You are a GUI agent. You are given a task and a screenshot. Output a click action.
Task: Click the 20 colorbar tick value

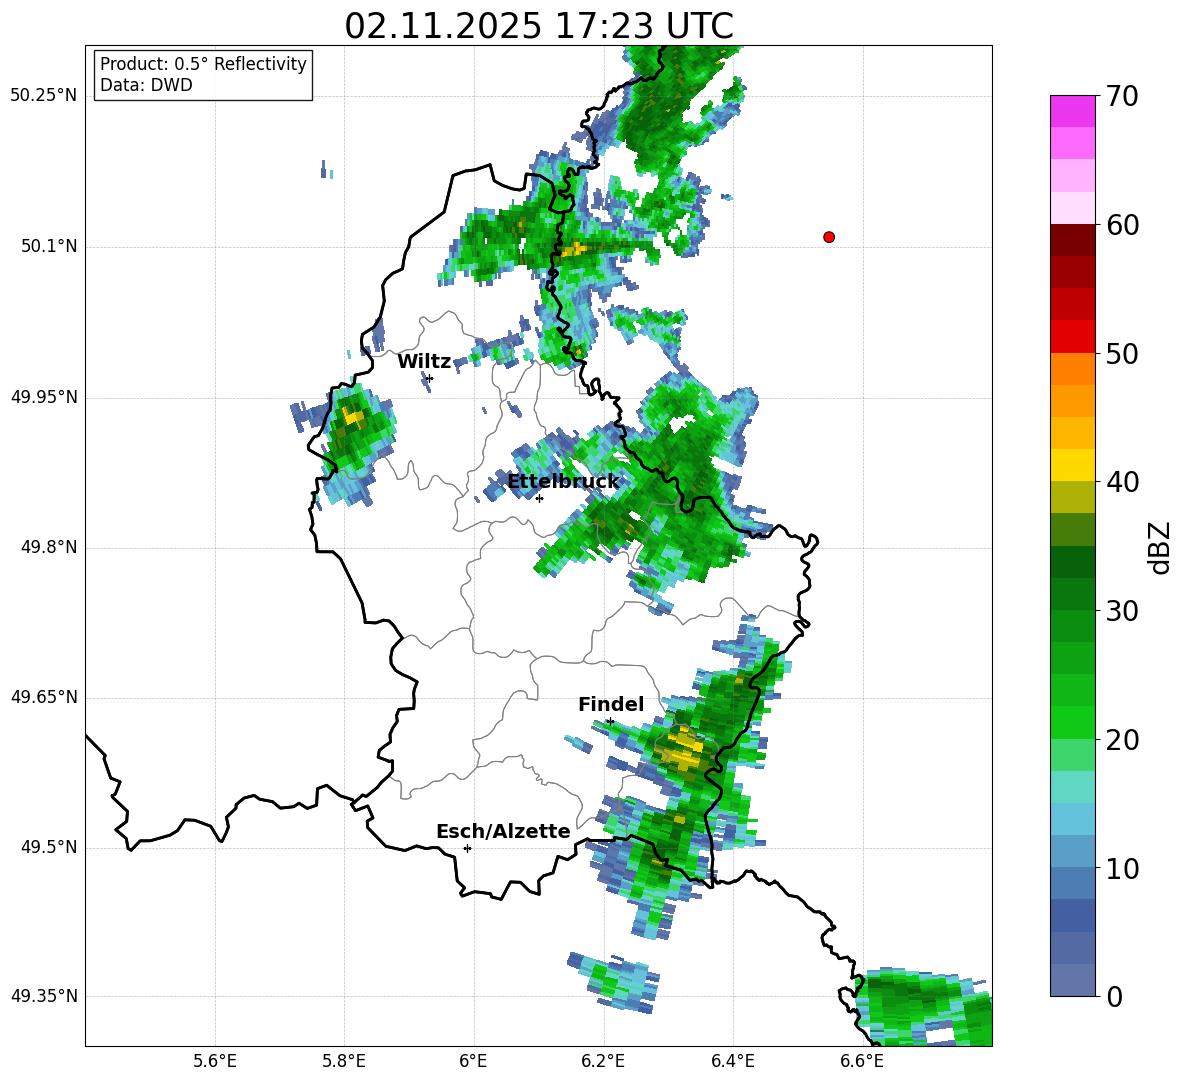tap(1122, 740)
